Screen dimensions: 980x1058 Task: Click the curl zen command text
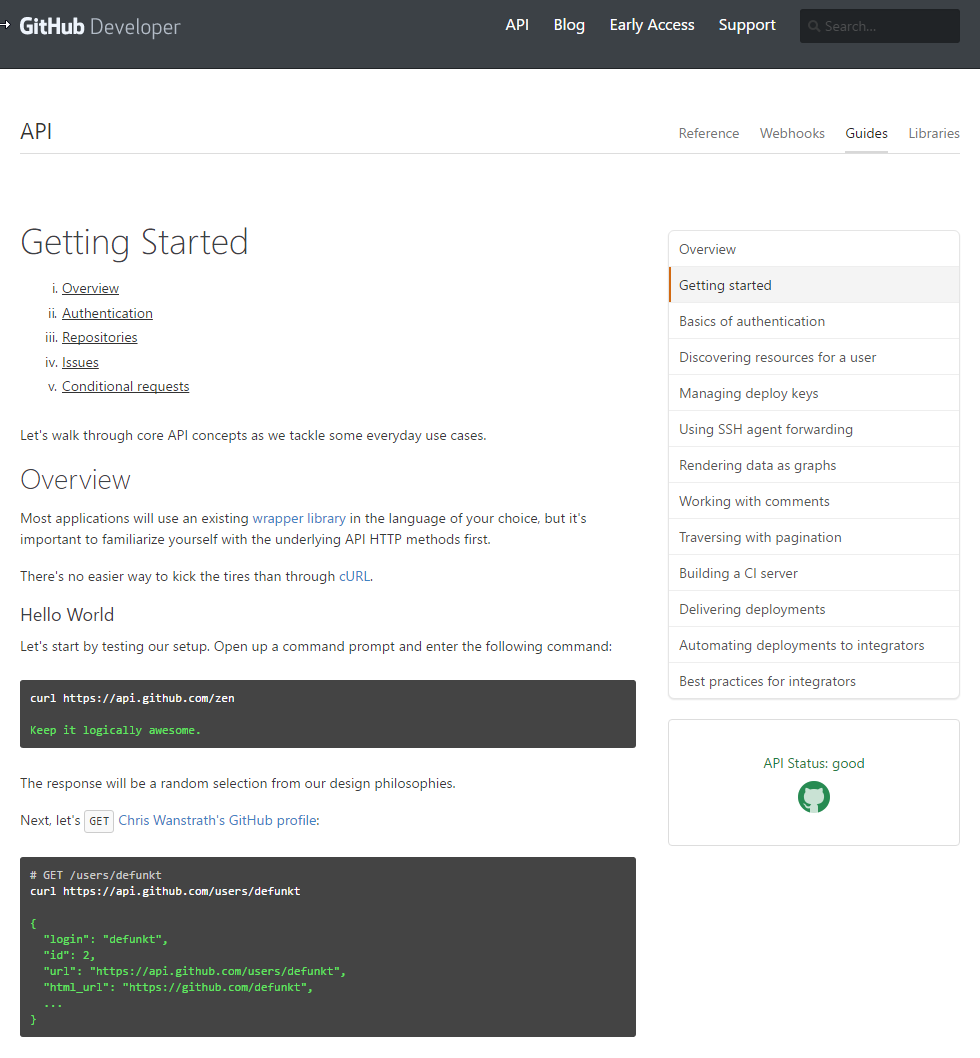pos(132,698)
